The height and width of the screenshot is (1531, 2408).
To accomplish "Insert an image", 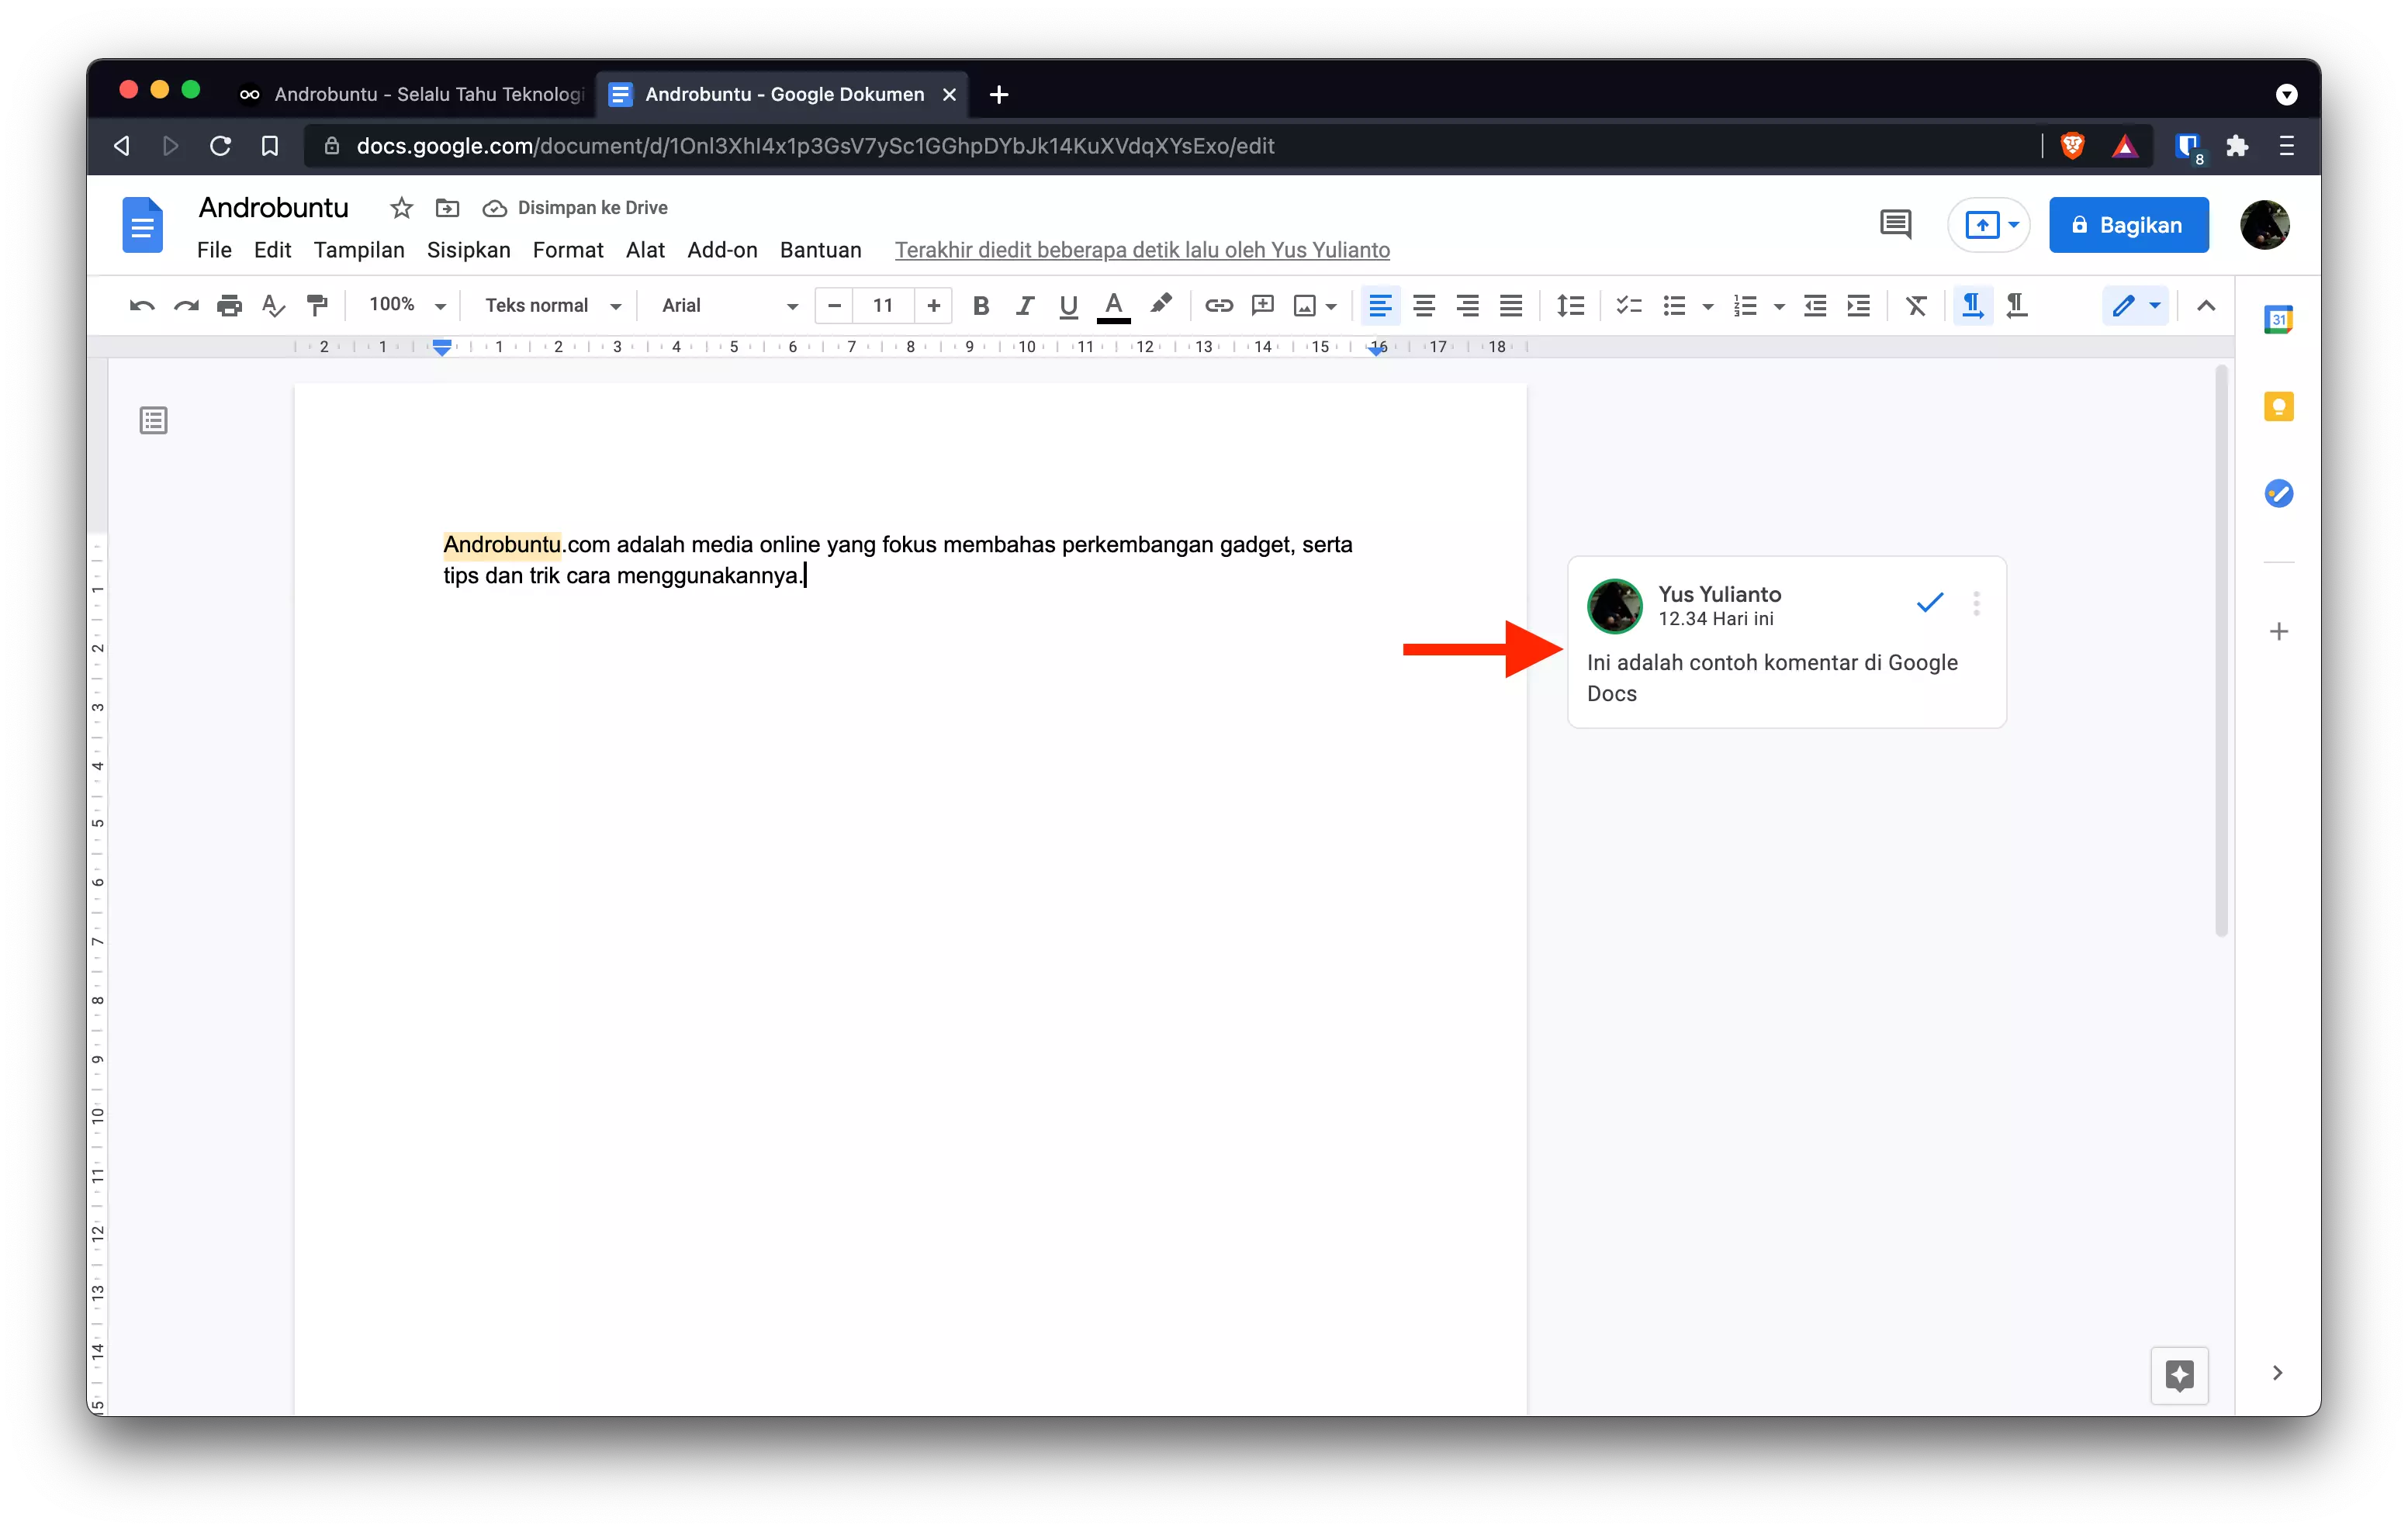I will [1305, 305].
